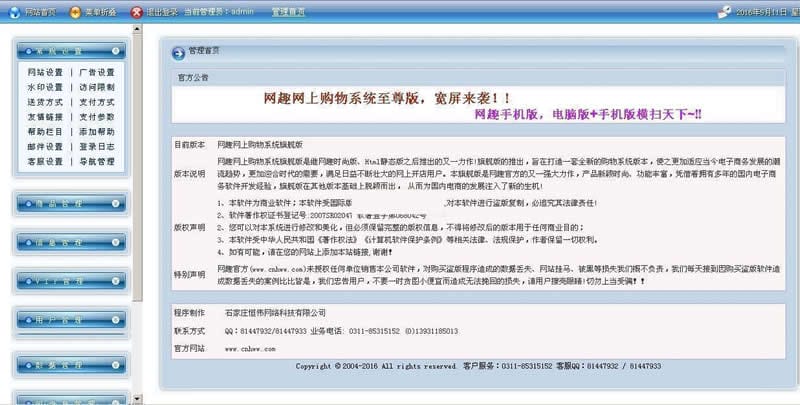Open 广告设置 in the sidebar
The width and height of the screenshot is (800, 405).
(97, 72)
